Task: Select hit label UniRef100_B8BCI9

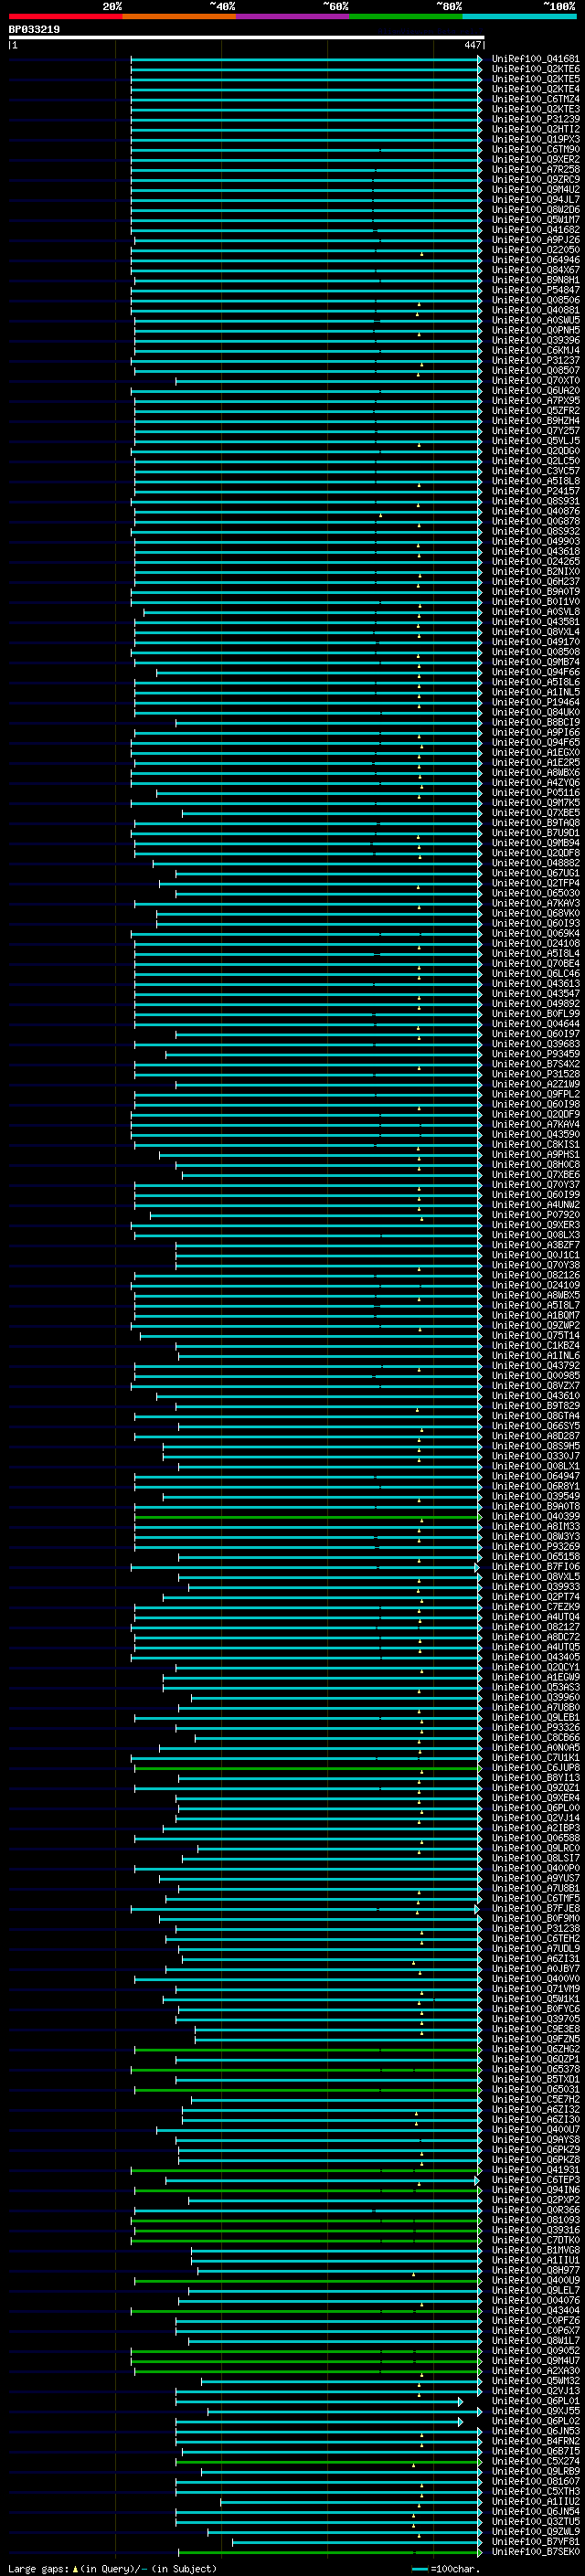Action: tap(535, 722)
